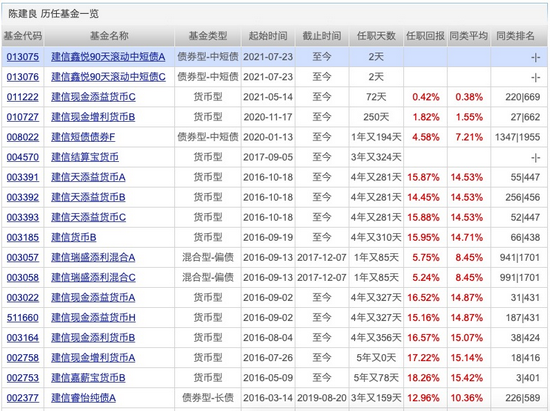Screen dimensions: 550x411
Task: Click fund code 002758
Action: [22, 358]
